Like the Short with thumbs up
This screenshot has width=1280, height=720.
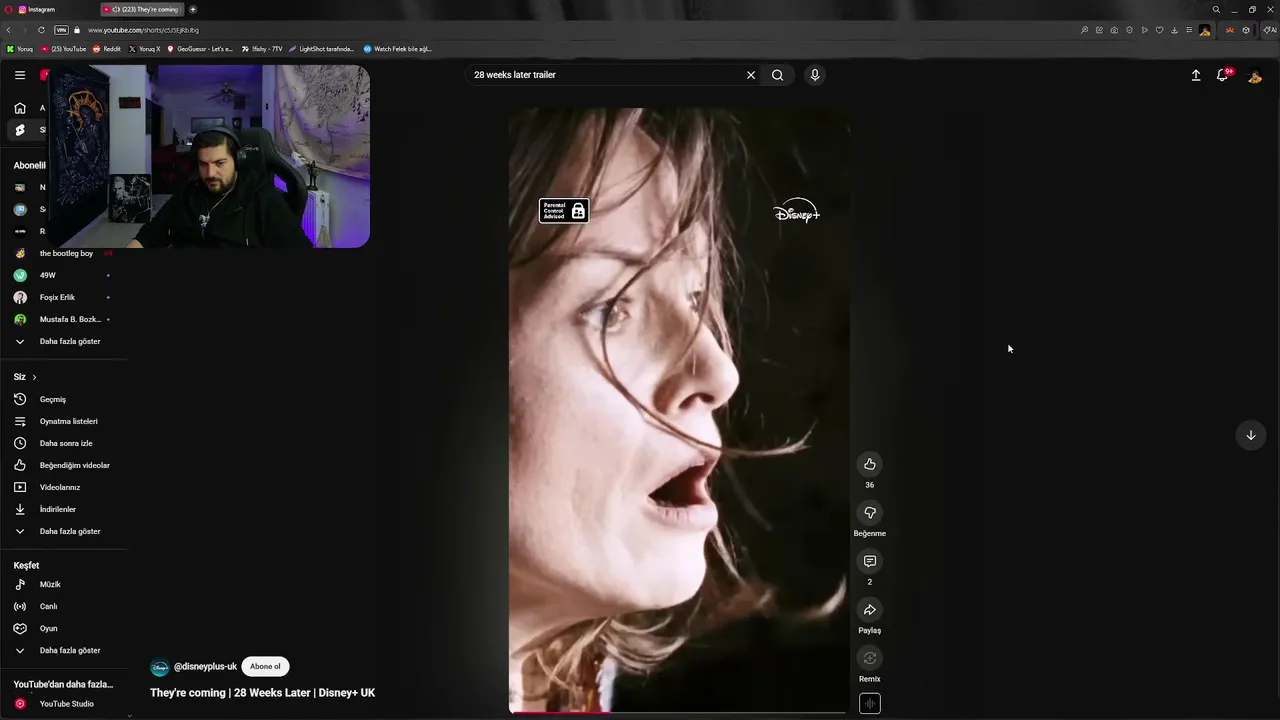tap(870, 464)
